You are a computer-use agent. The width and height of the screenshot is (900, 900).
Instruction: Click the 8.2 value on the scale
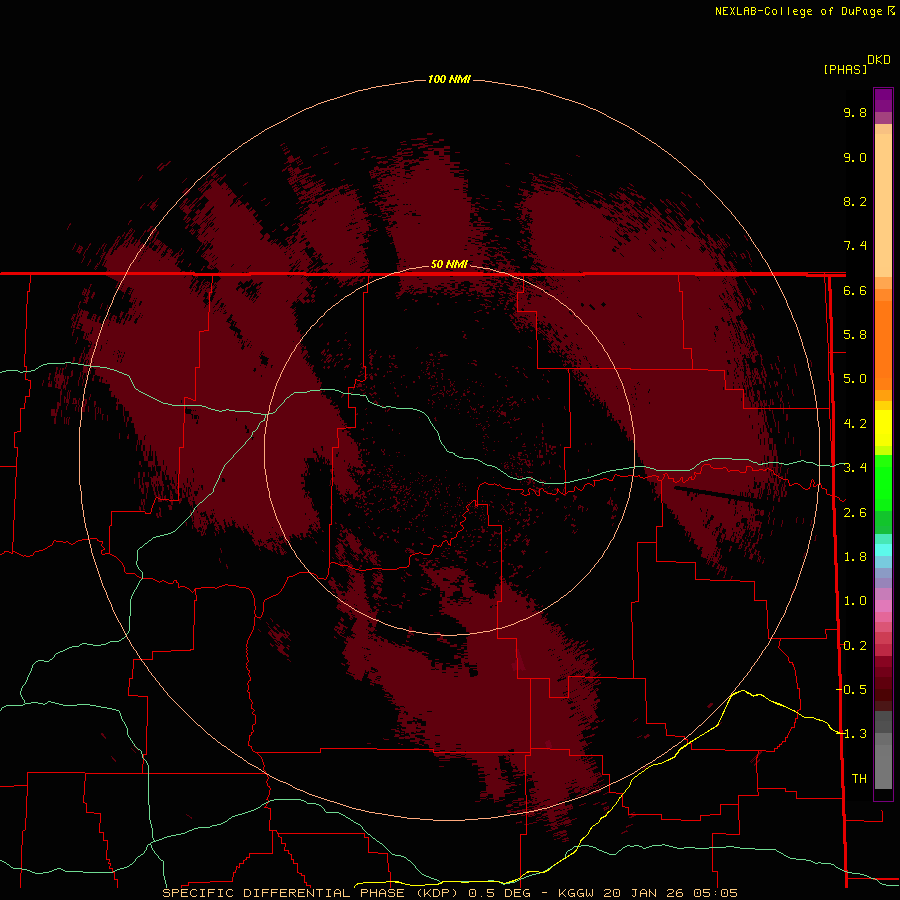855,201
